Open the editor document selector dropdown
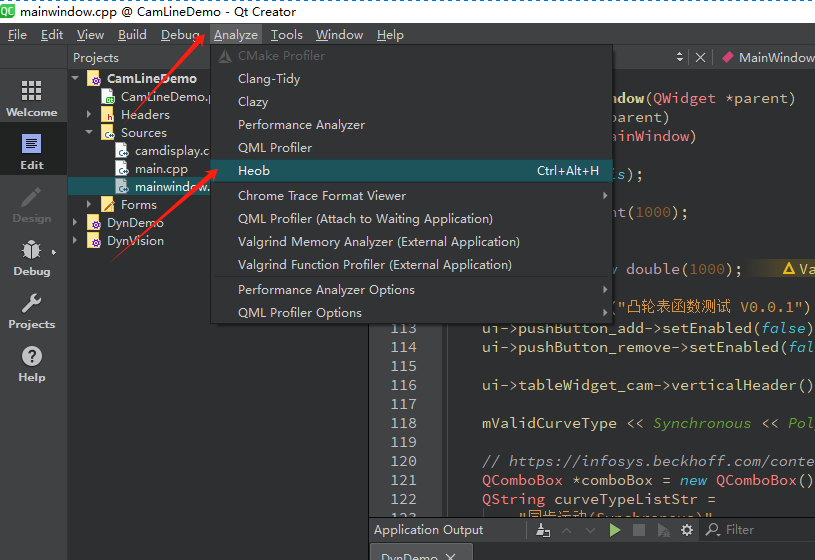The height and width of the screenshot is (560, 815). [679, 57]
